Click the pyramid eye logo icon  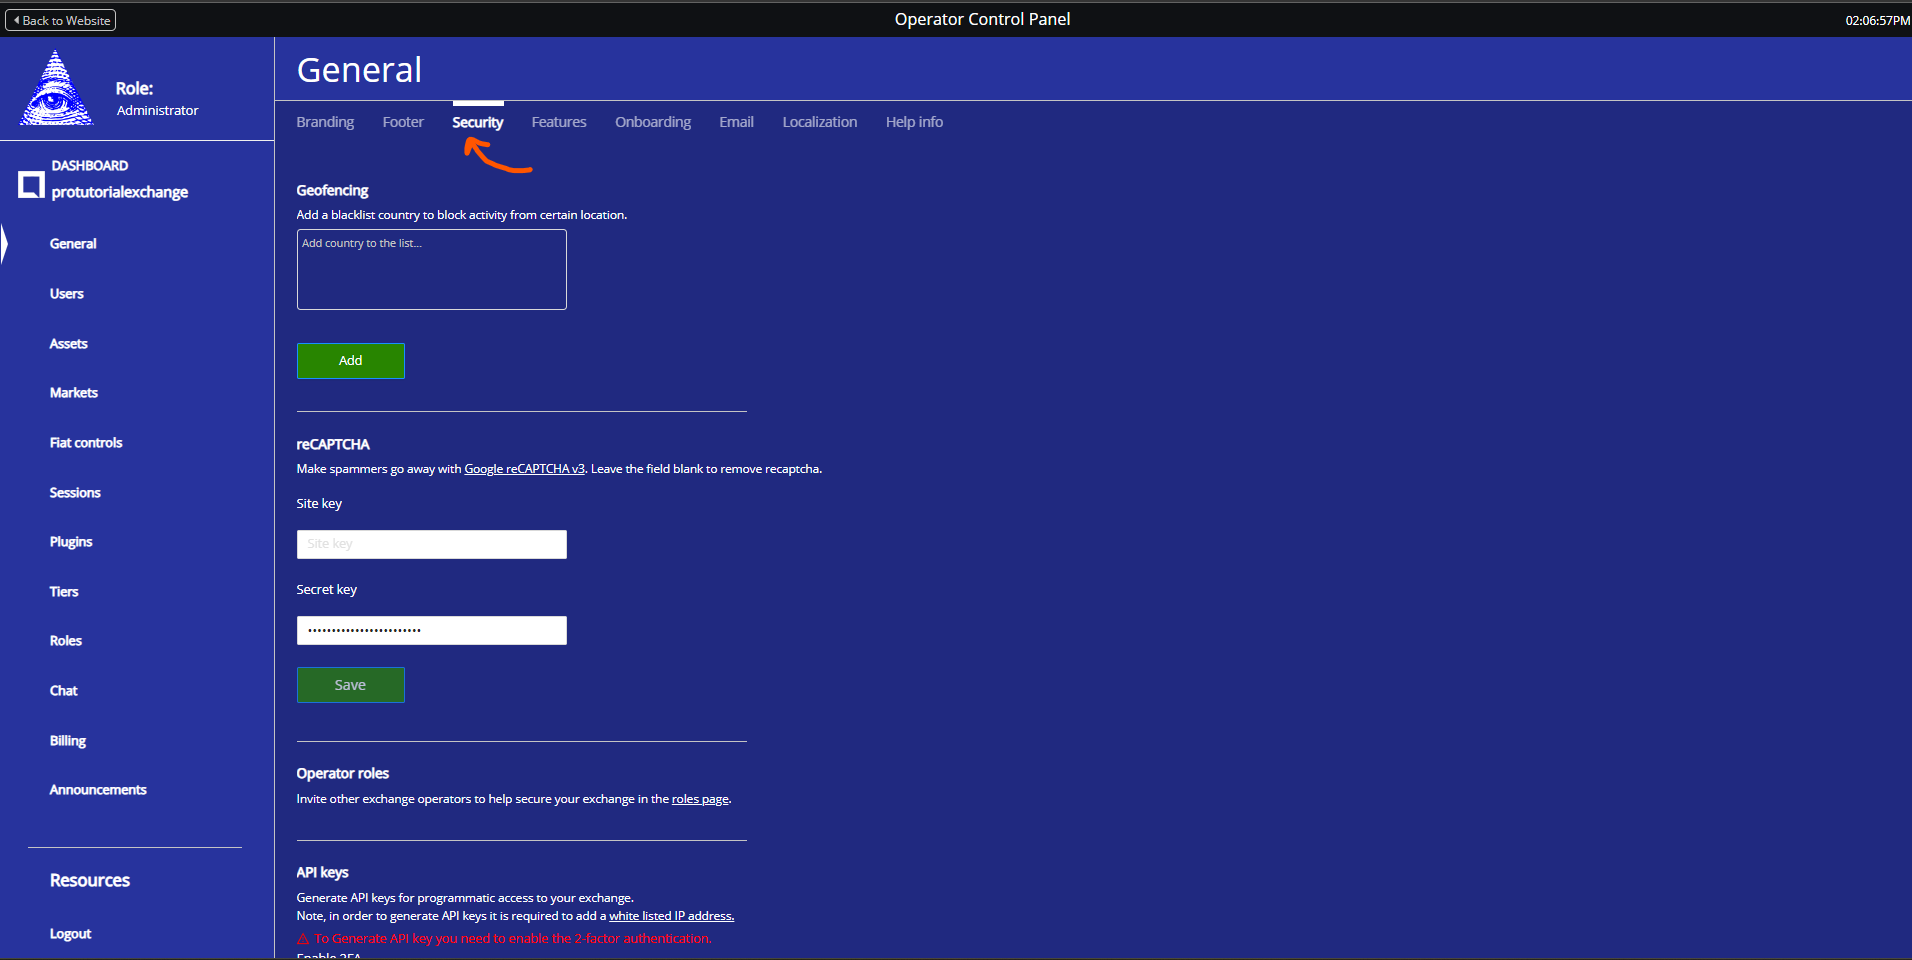tap(56, 90)
